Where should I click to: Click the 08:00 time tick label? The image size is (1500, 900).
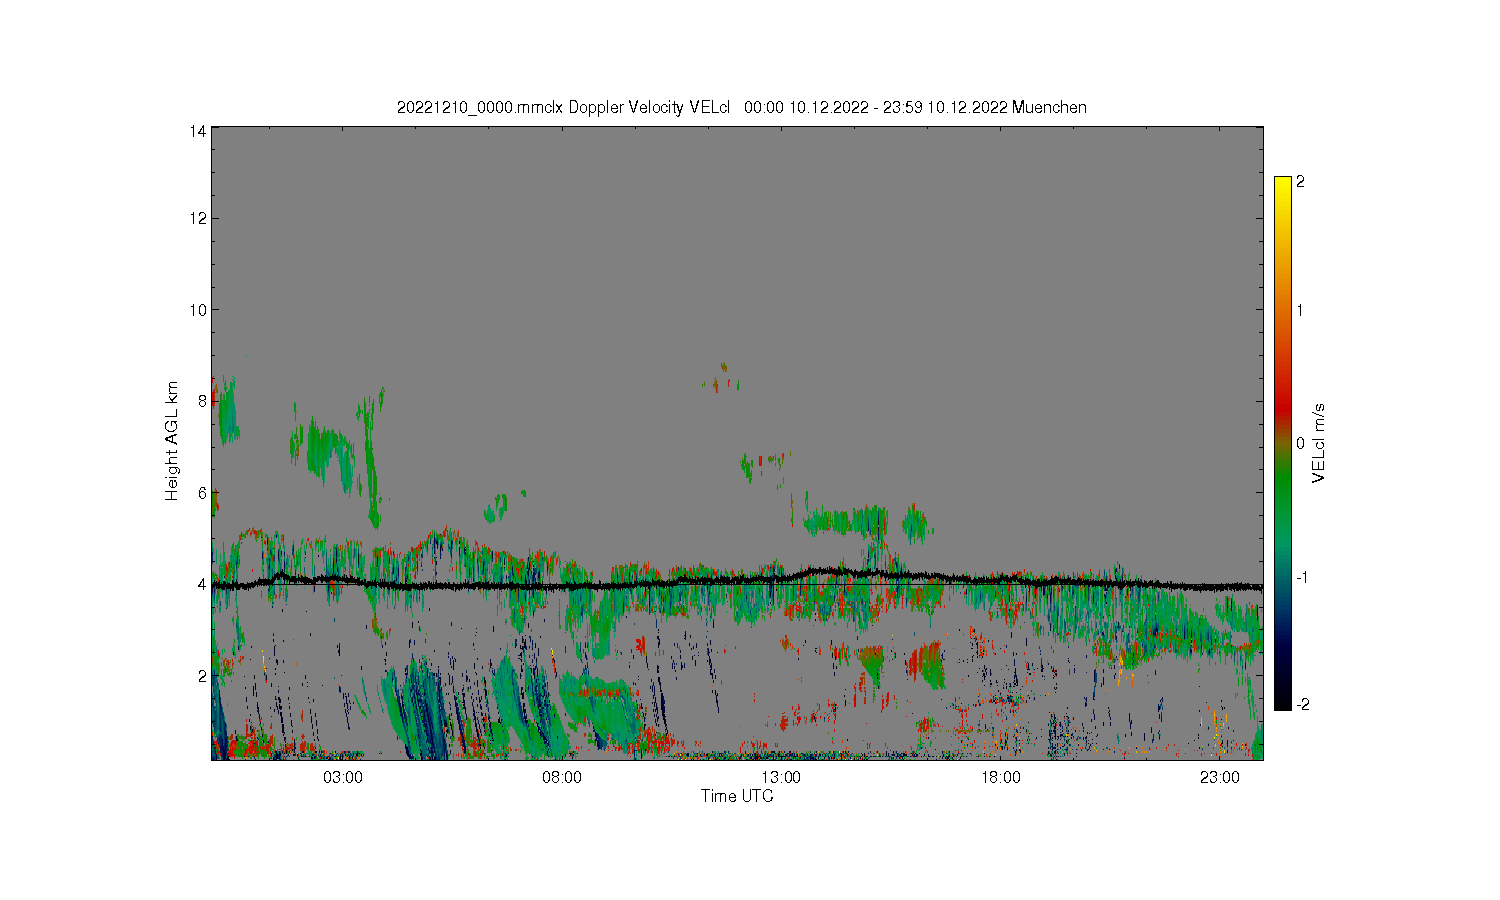coord(562,778)
